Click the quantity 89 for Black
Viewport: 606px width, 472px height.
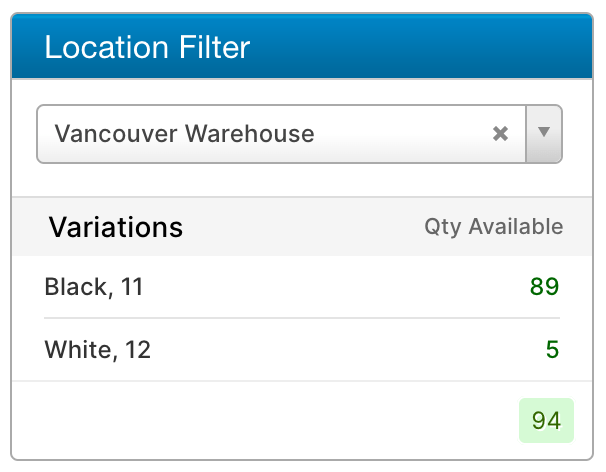pyautogui.click(x=544, y=288)
